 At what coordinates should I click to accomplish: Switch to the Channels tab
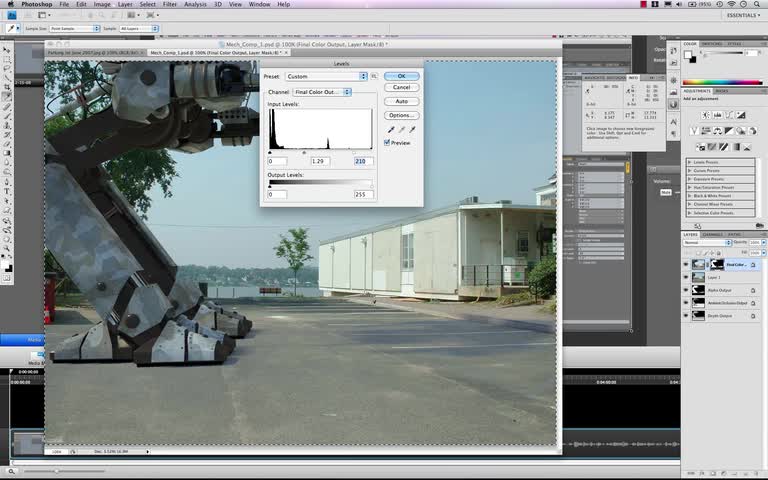[x=713, y=235]
